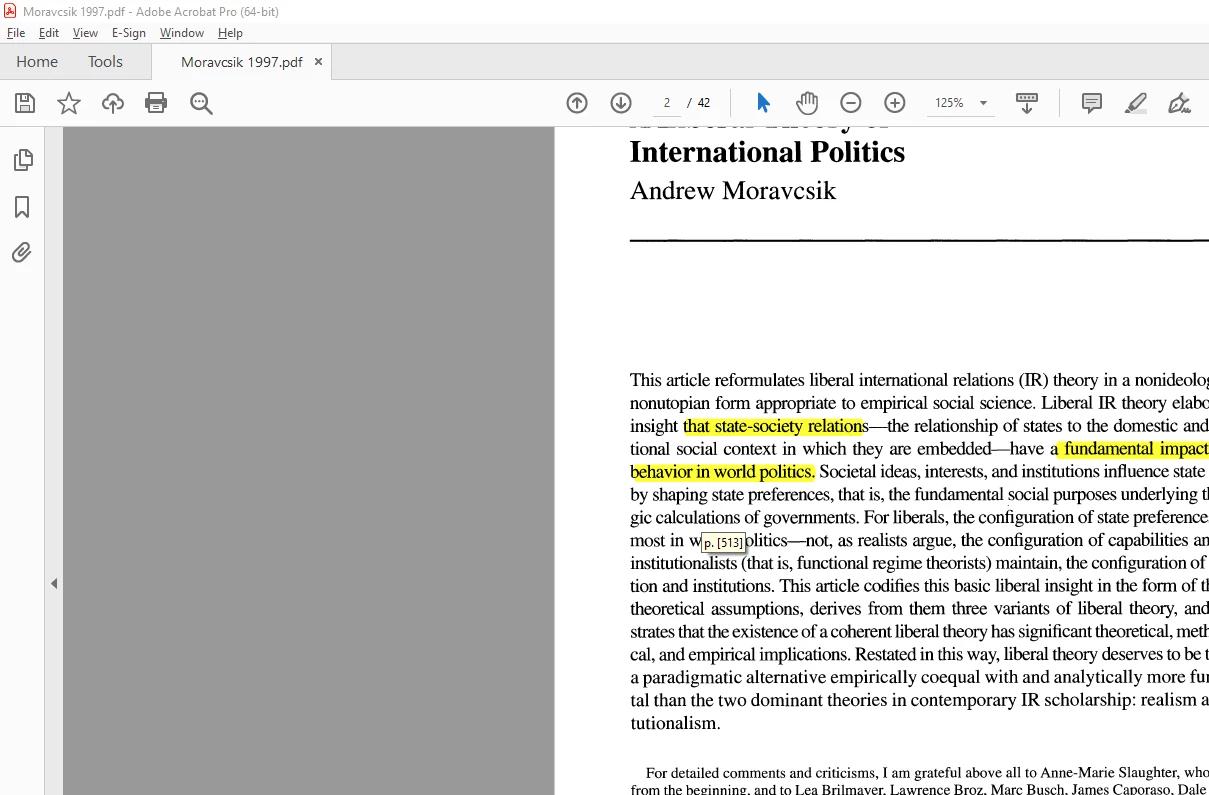Open the E-Sign menu

click(129, 33)
